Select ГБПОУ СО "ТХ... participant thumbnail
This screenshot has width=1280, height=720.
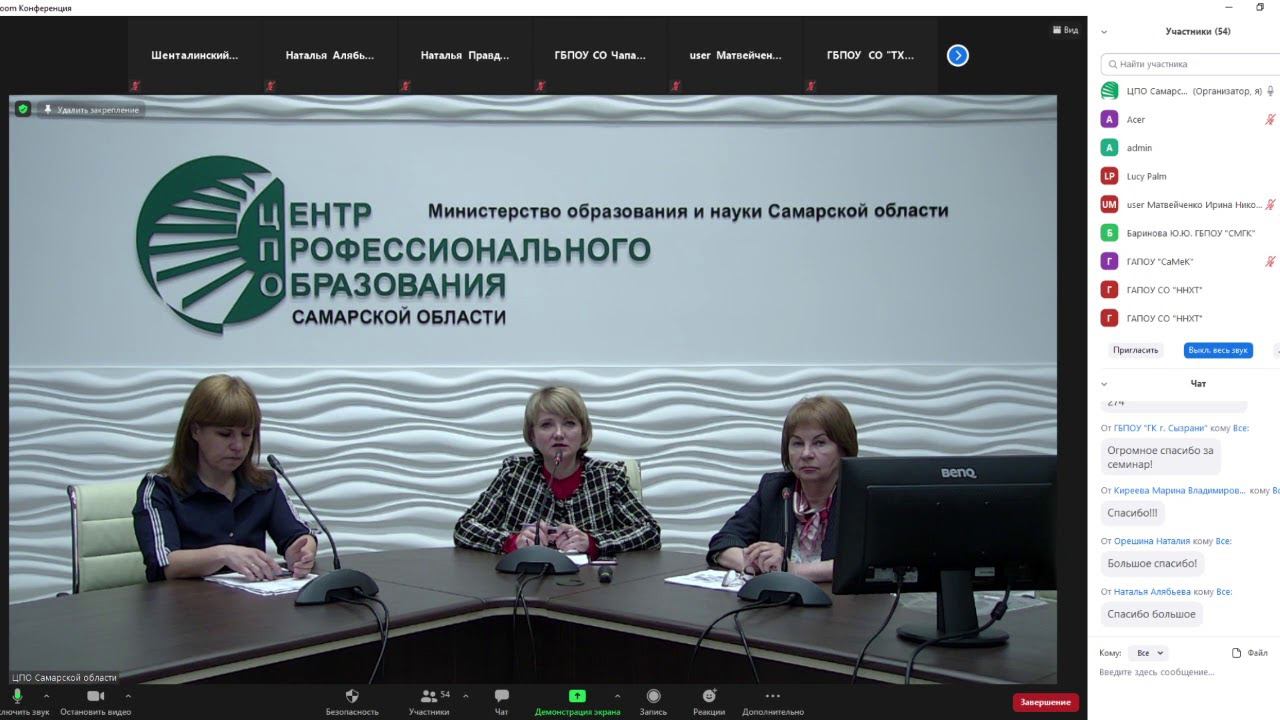pos(870,56)
